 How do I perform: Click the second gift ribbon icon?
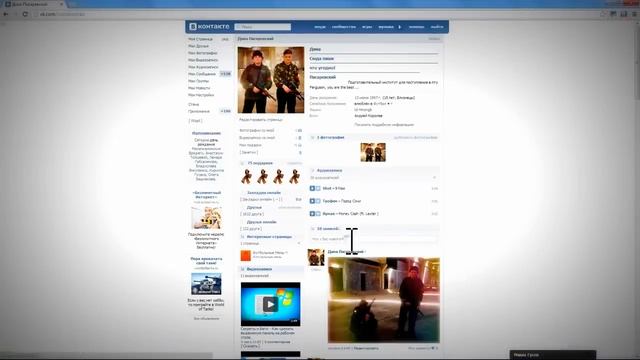(x=262, y=177)
